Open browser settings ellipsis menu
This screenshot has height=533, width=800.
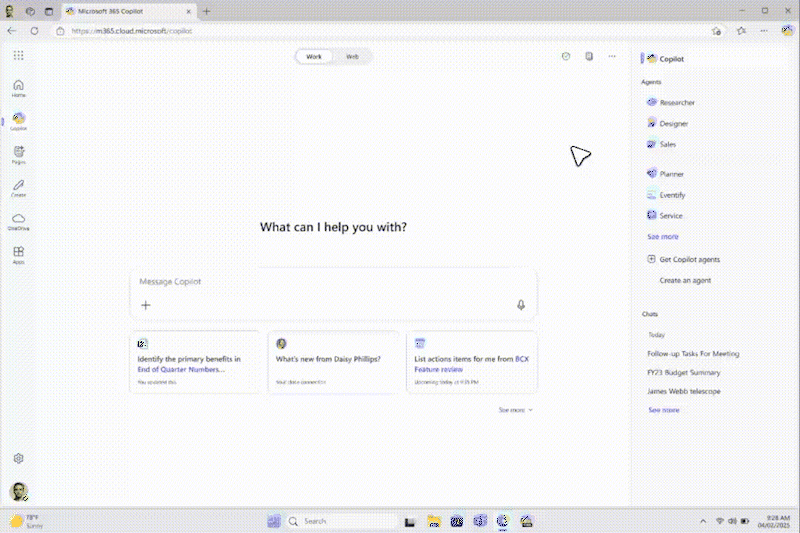(764, 31)
